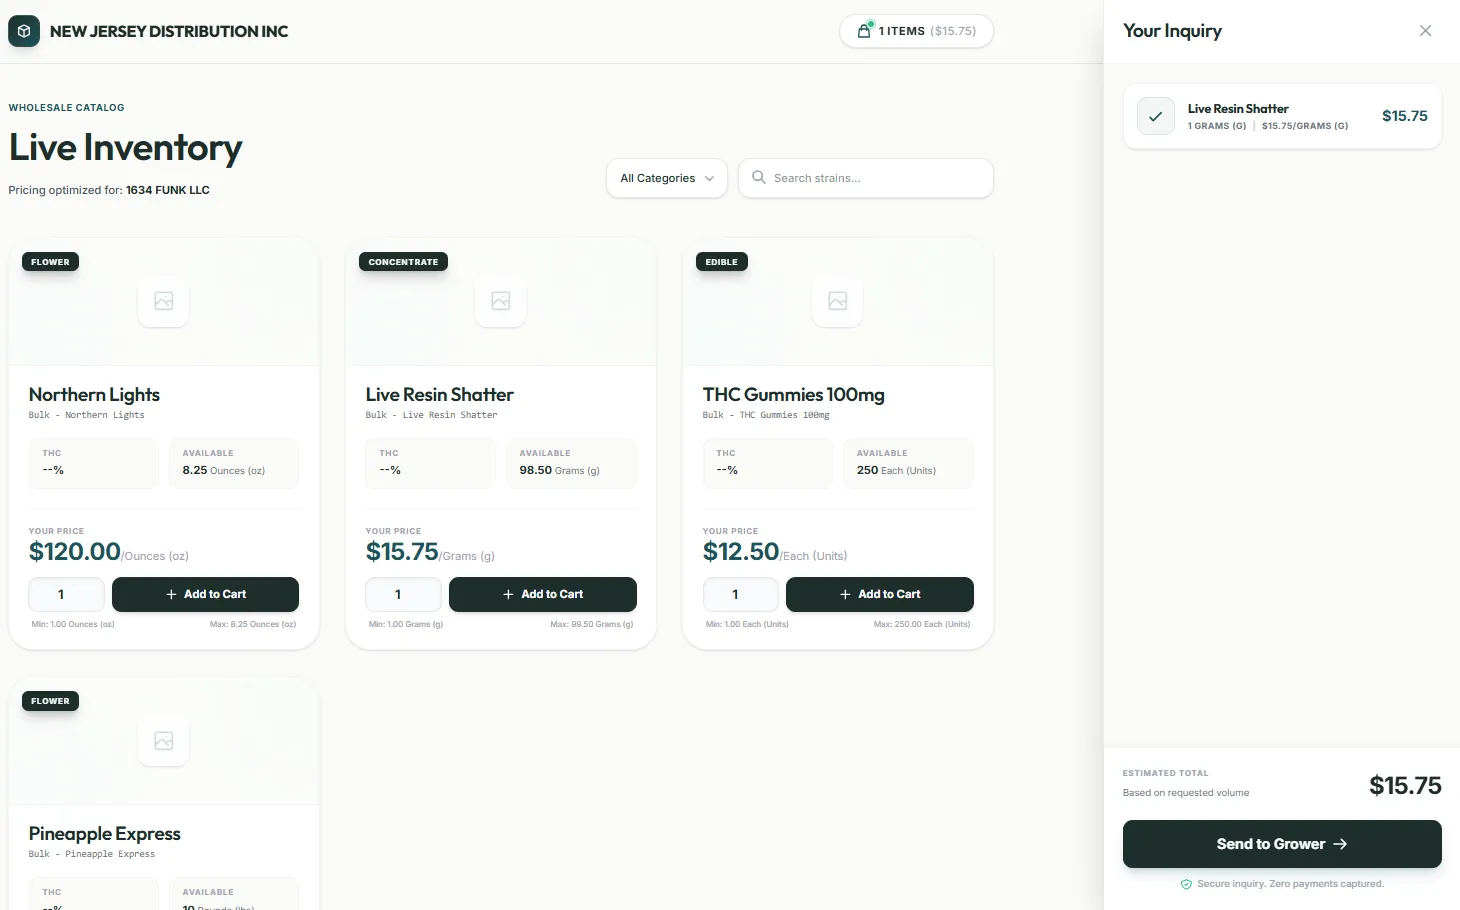Send inquiry with Send to Grower button
This screenshot has height=910, width=1460.
(1282, 844)
